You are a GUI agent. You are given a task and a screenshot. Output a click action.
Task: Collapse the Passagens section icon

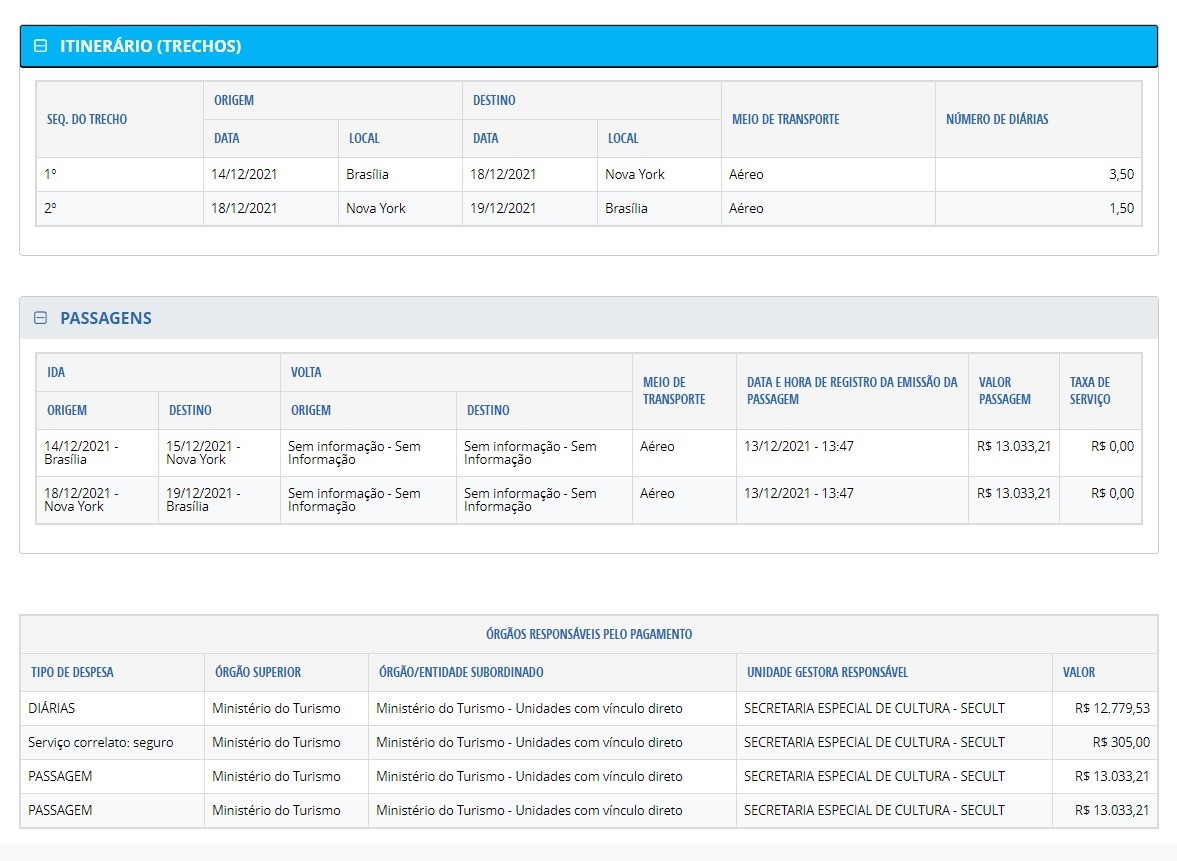(x=41, y=318)
